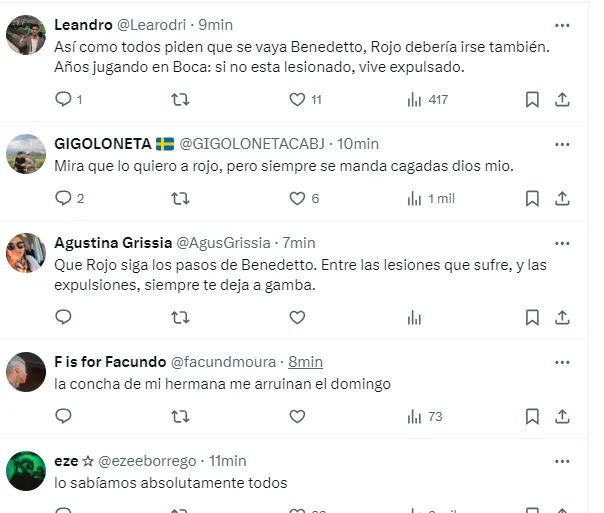Reply to GIGOLONETA's tweet
This screenshot has height=513, width=604.
tap(63, 198)
